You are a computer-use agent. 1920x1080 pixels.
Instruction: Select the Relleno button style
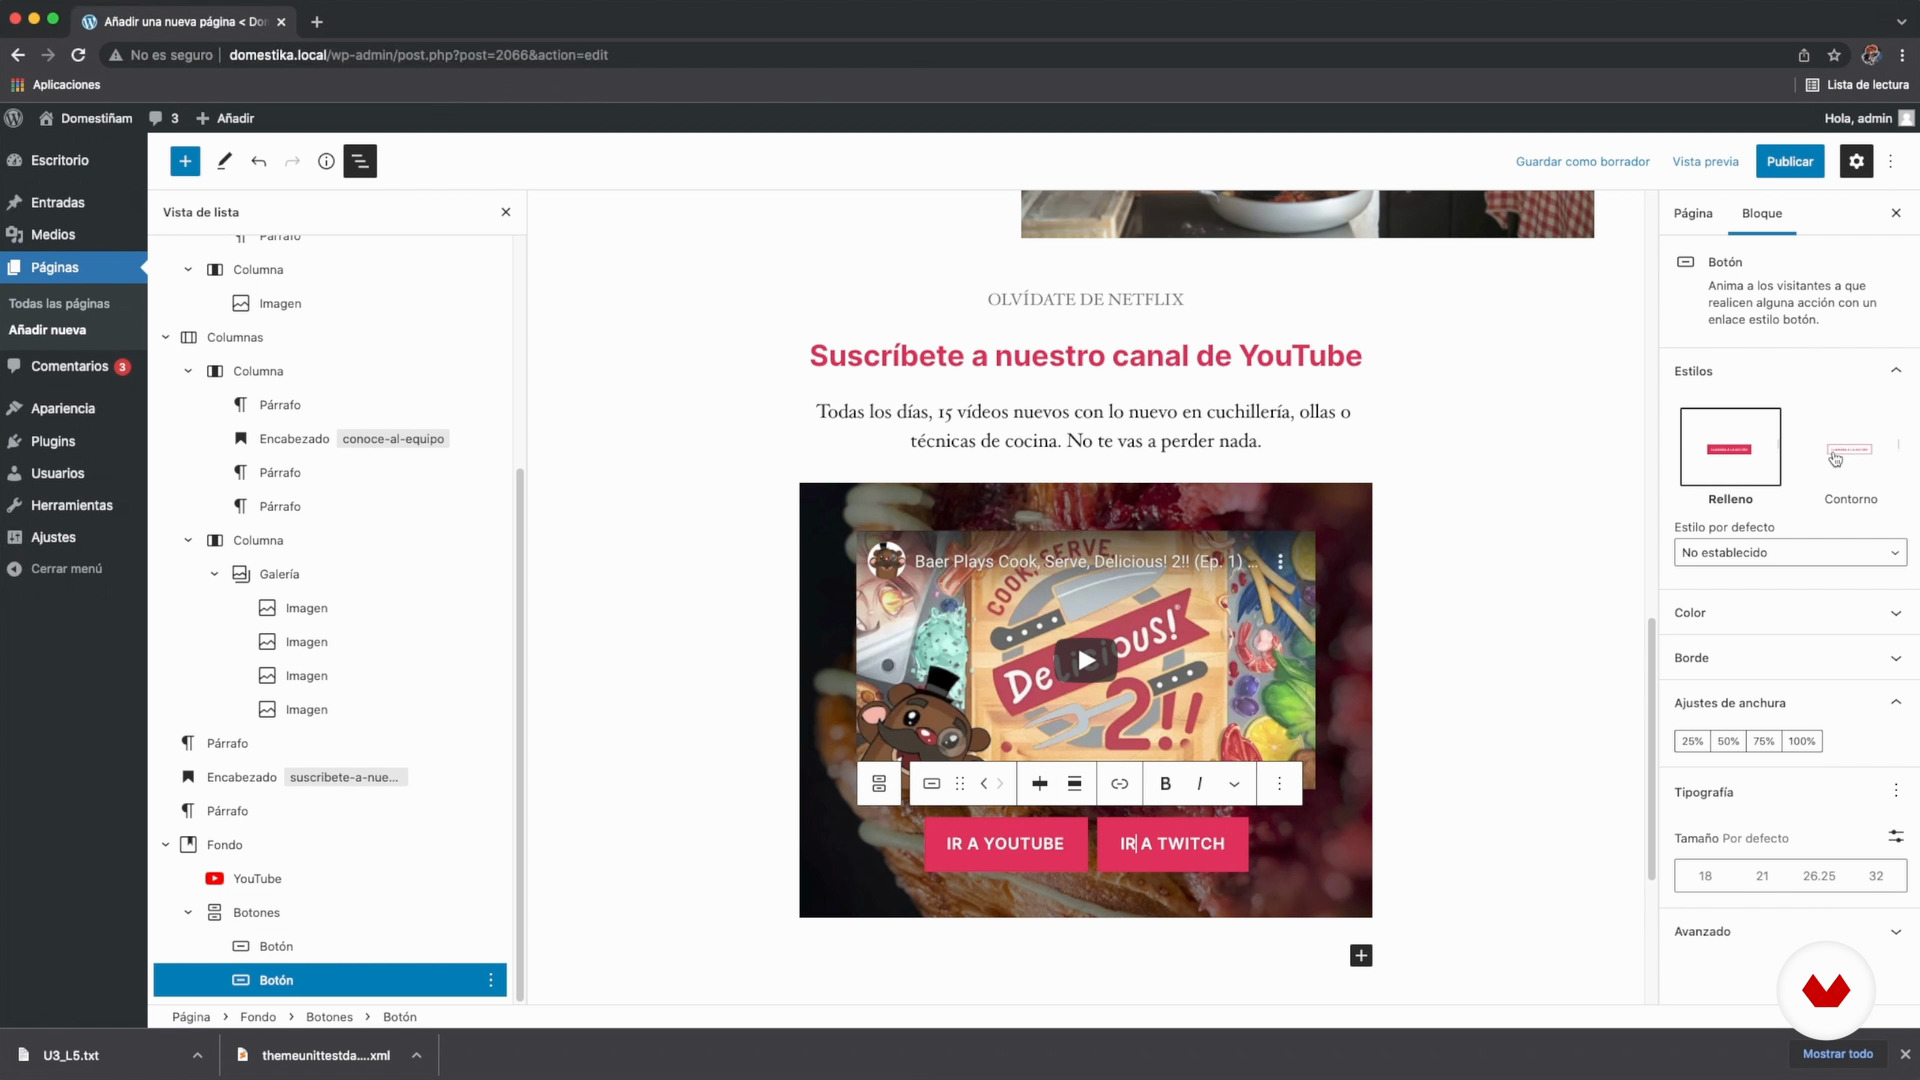click(1730, 457)
